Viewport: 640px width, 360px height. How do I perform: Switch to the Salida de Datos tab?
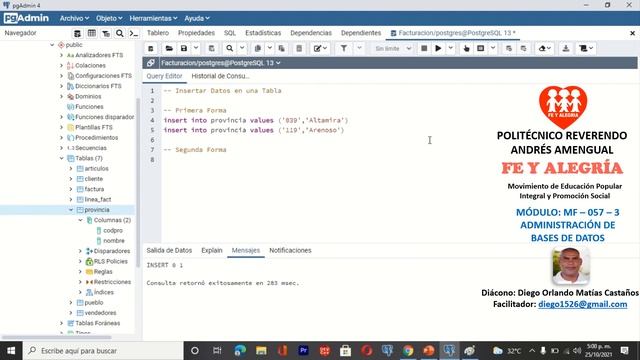point(169,251)
